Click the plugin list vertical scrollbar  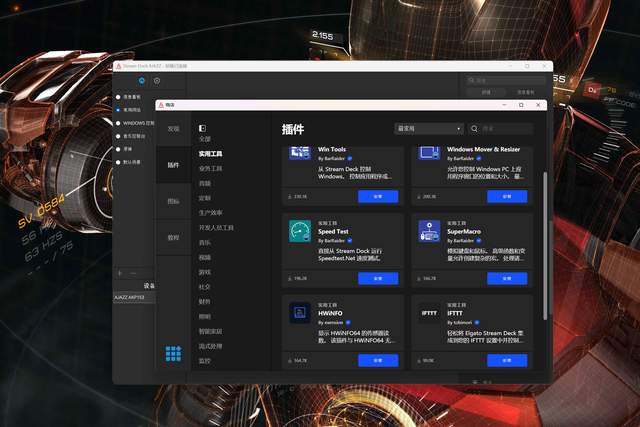(545, 246)
